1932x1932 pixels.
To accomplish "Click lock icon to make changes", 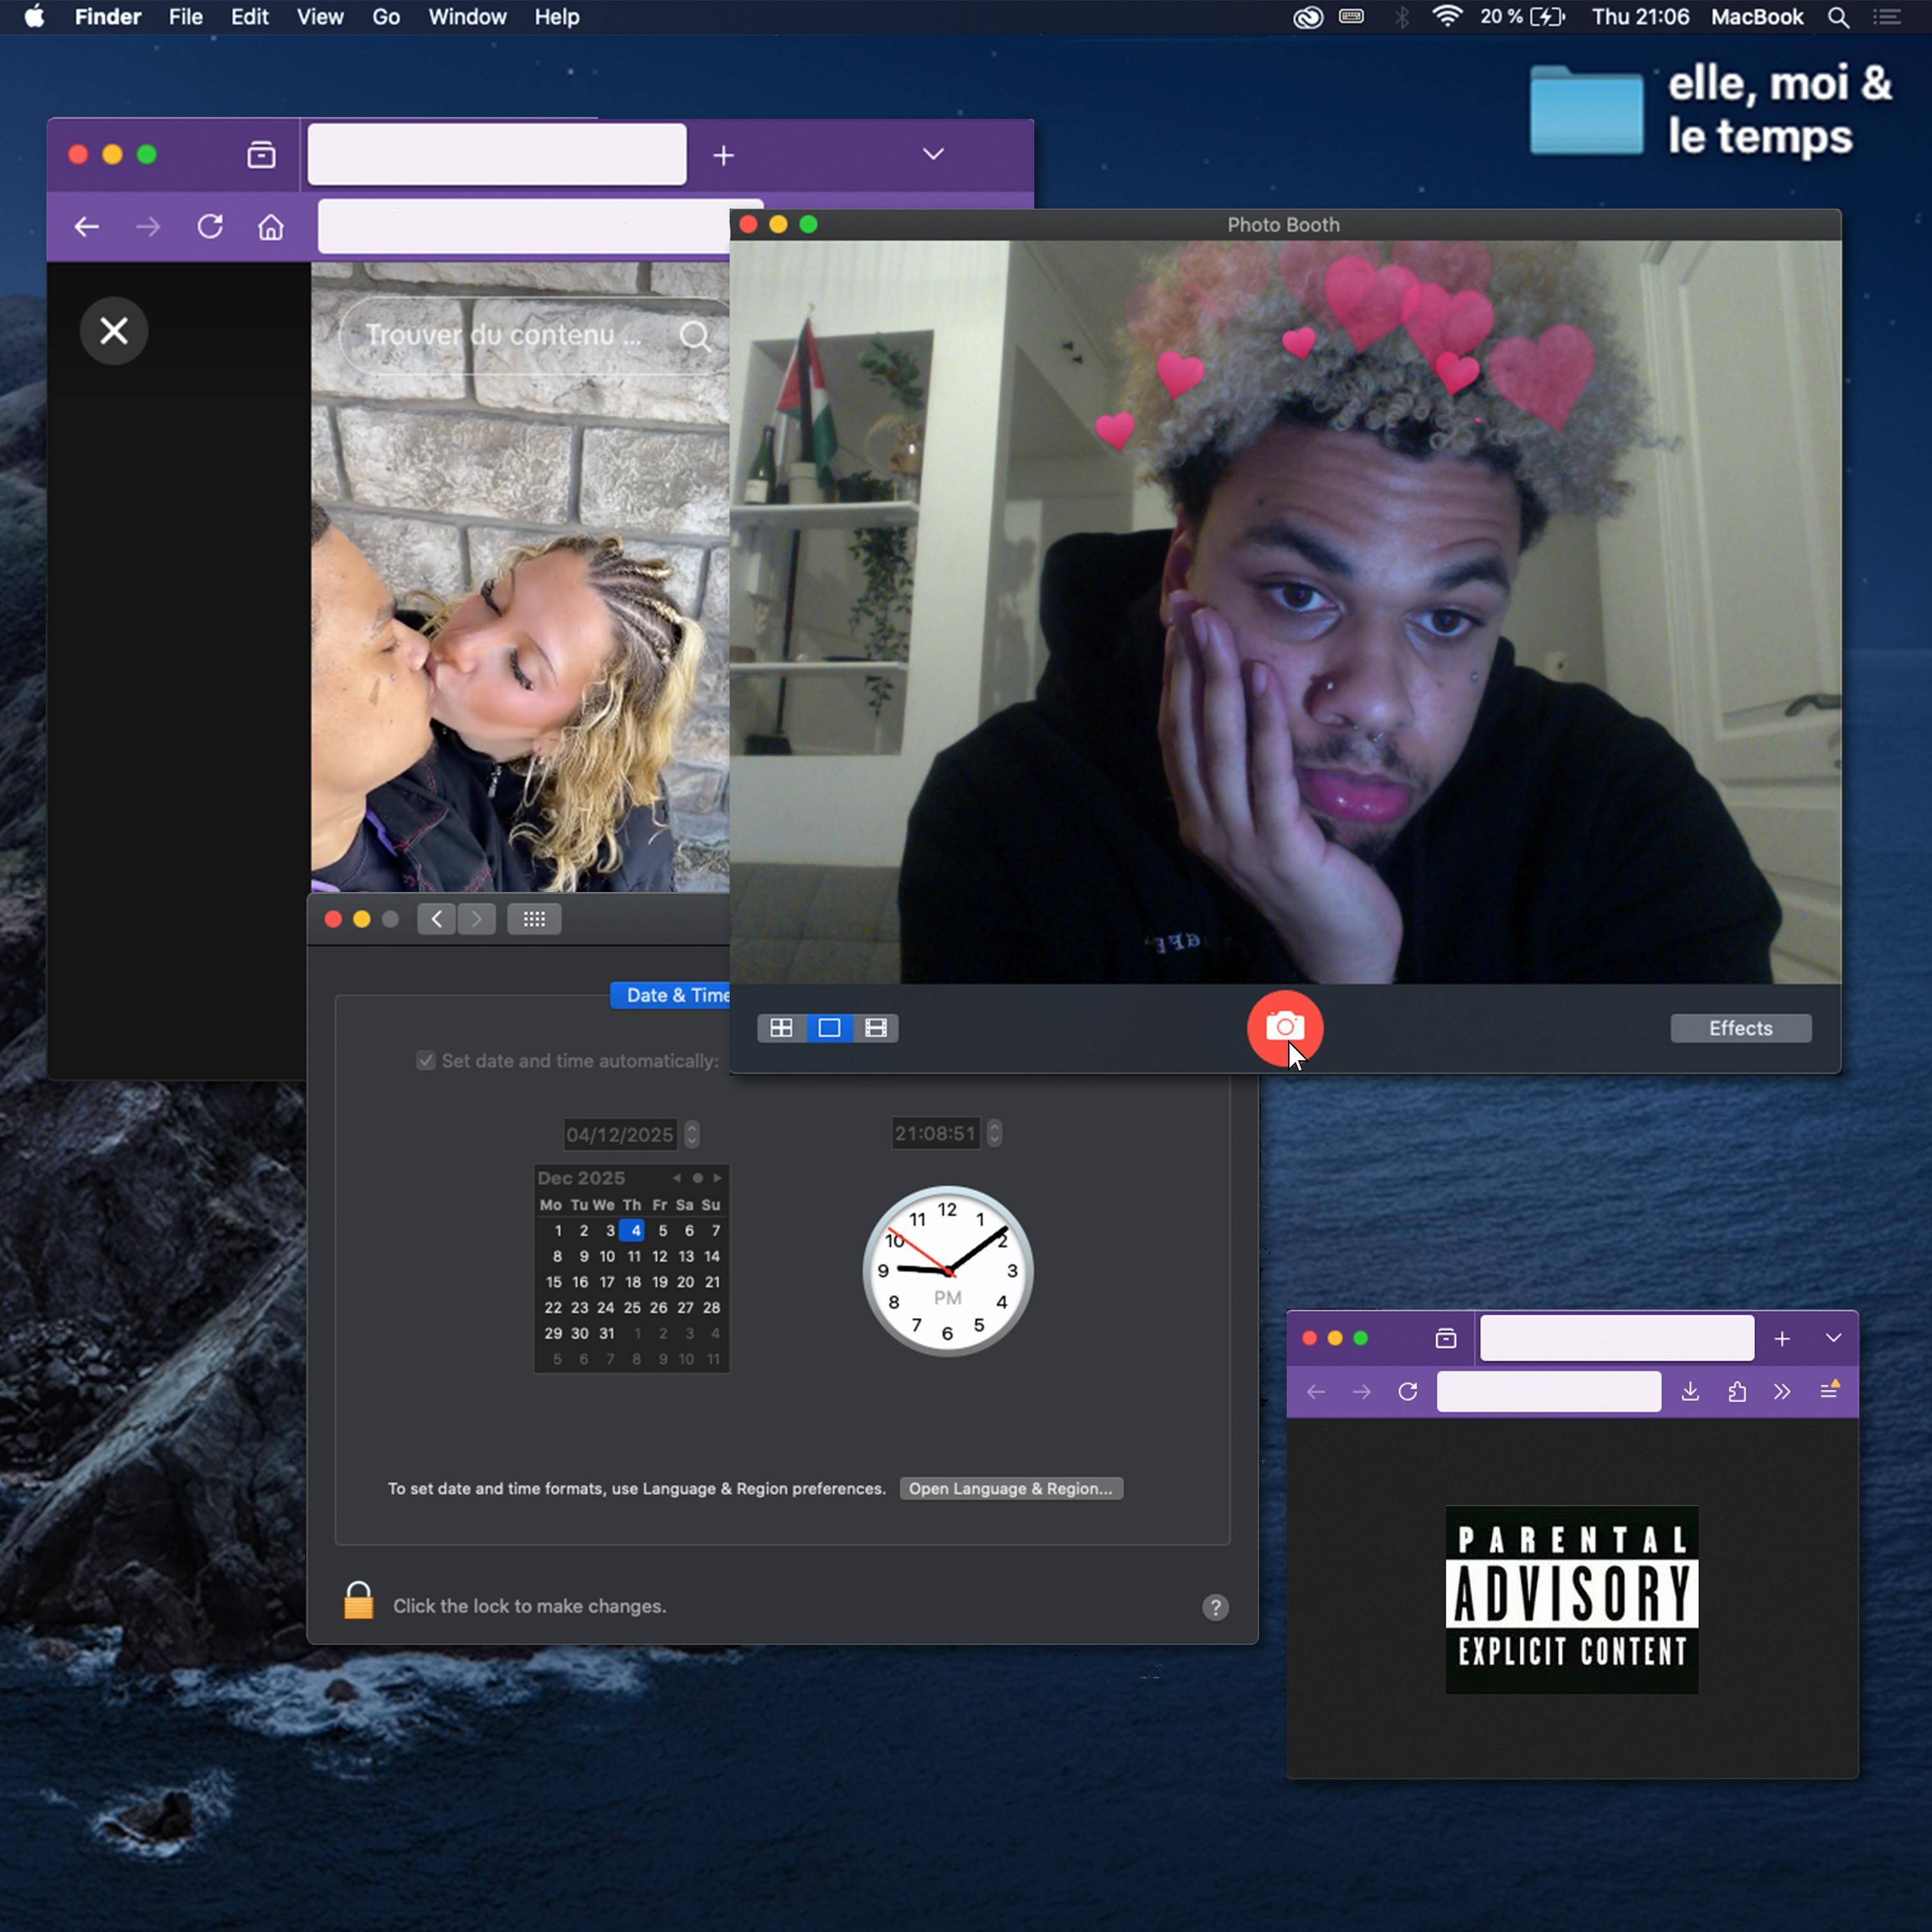I will click(x=358, y=1602).
